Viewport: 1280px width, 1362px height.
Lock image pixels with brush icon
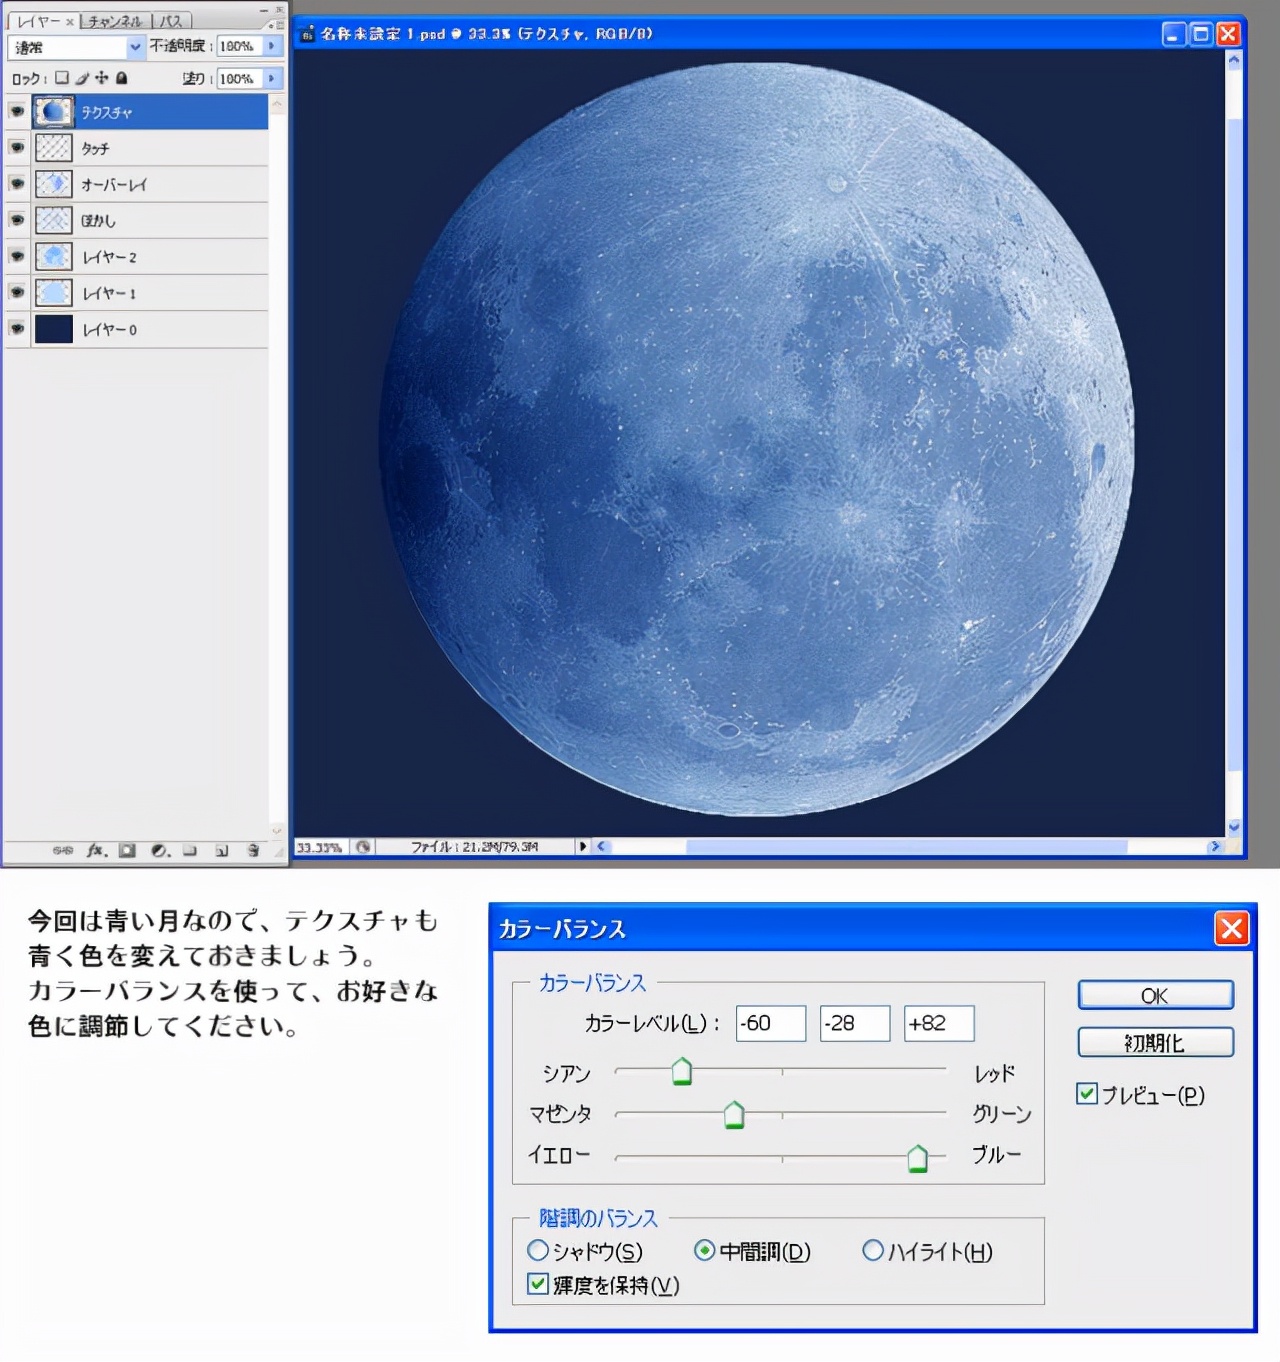[82, 77]
